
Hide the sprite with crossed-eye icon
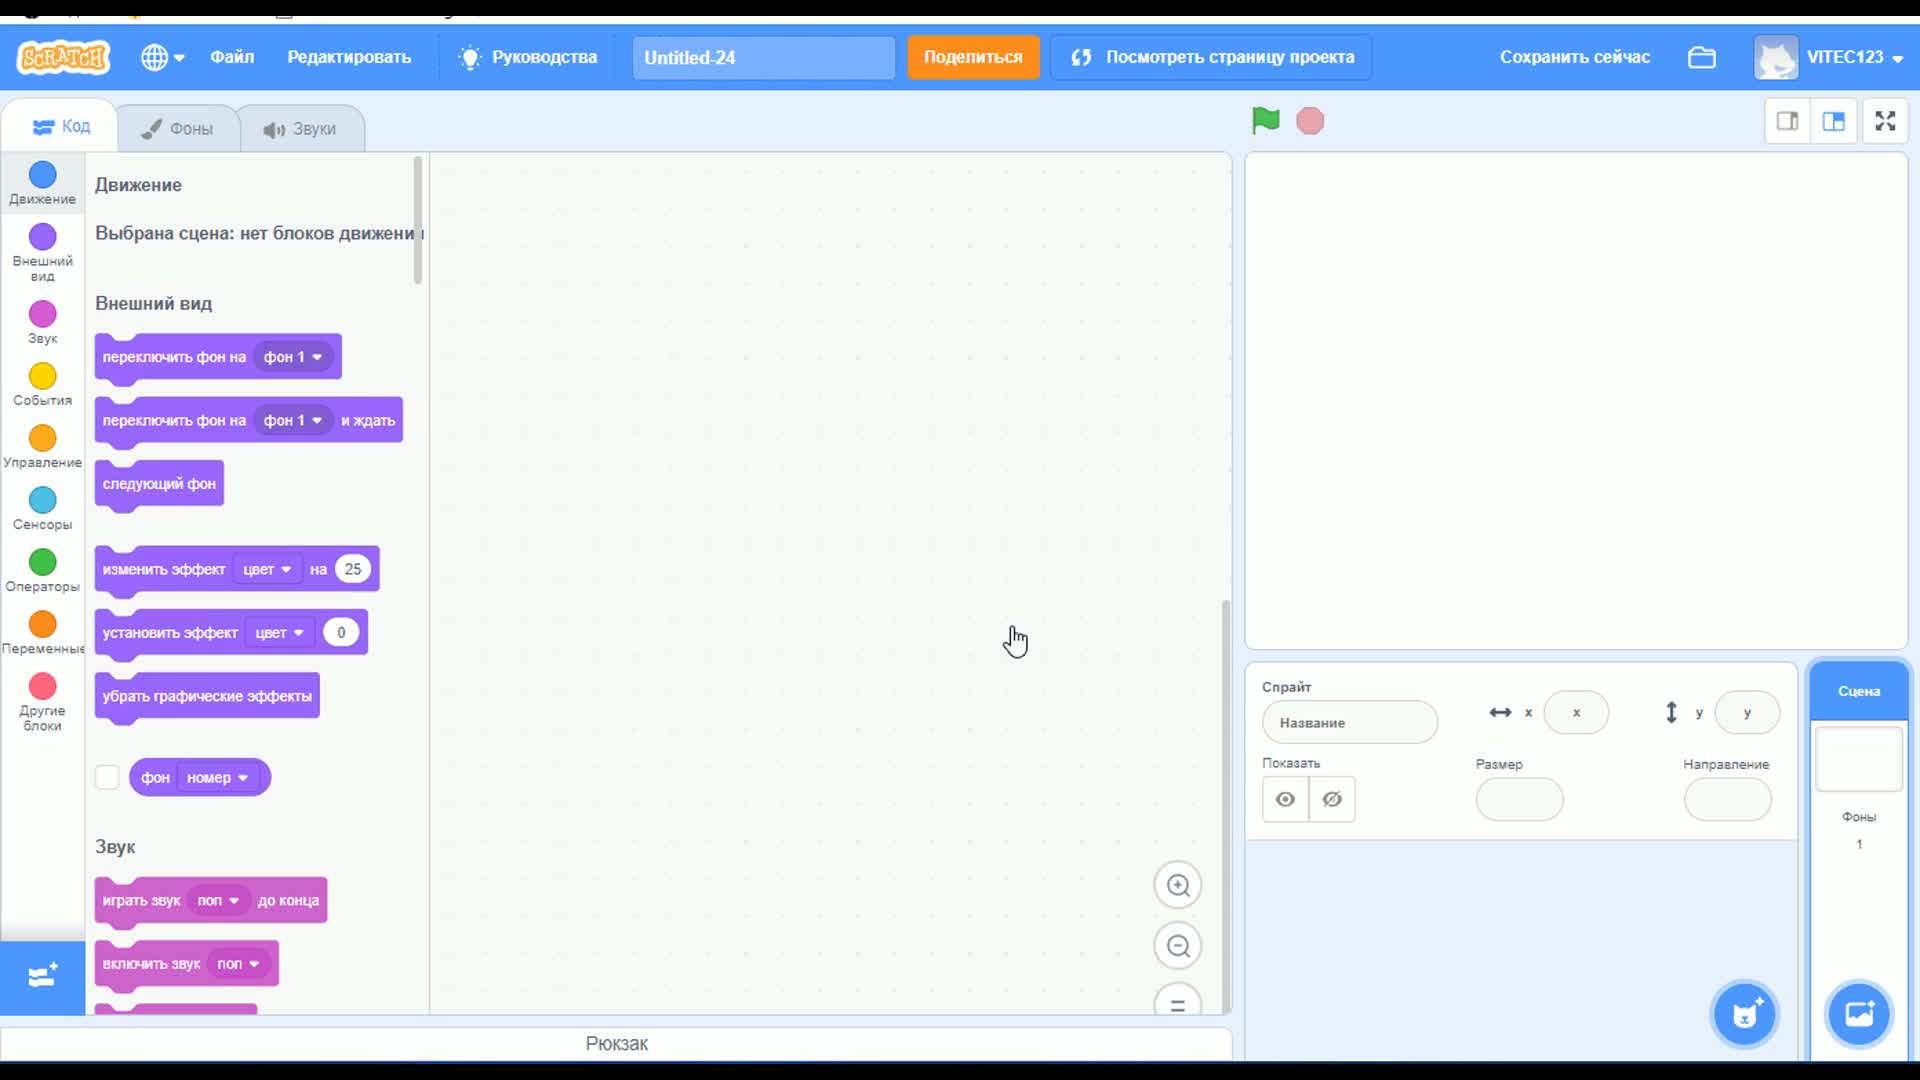point(1332,799)
